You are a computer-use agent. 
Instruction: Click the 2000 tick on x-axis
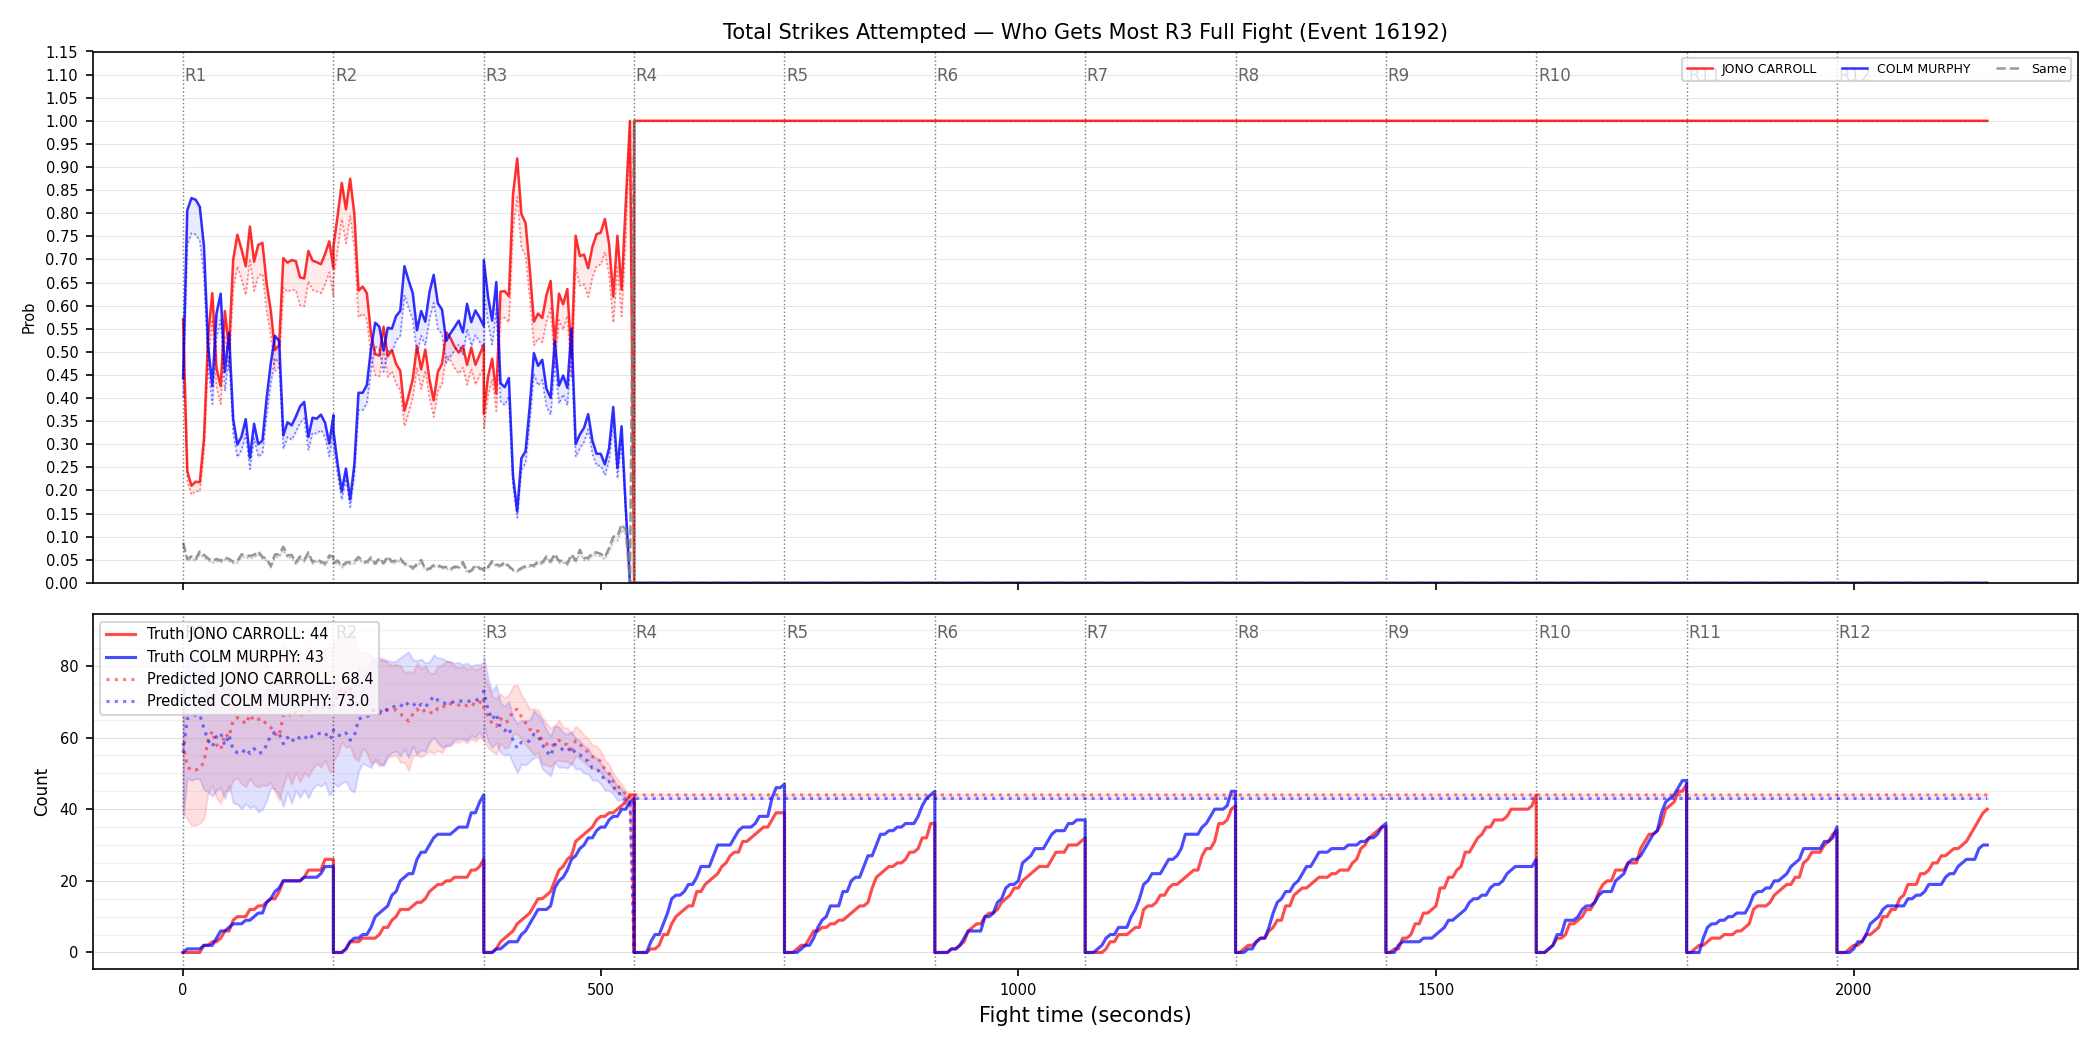coord(1853,990)
